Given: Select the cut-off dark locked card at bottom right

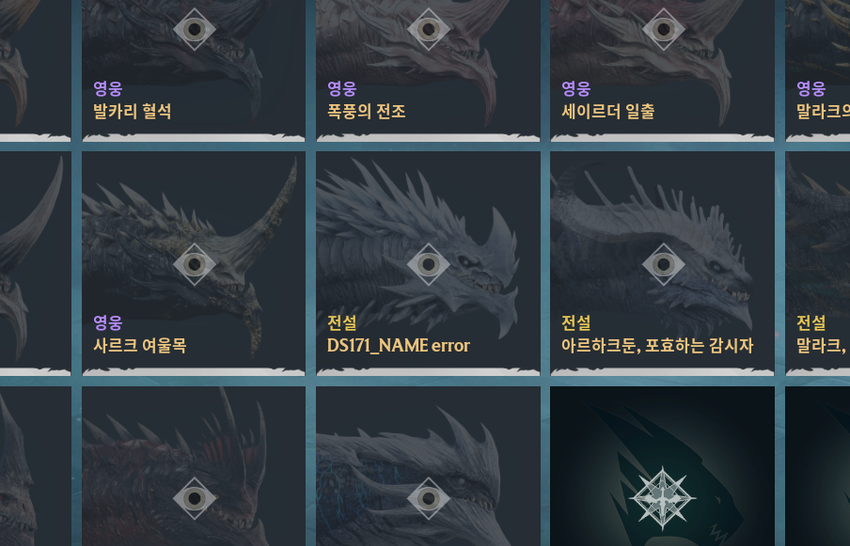Looking at the screenshot, I should [x=817, y=466].
